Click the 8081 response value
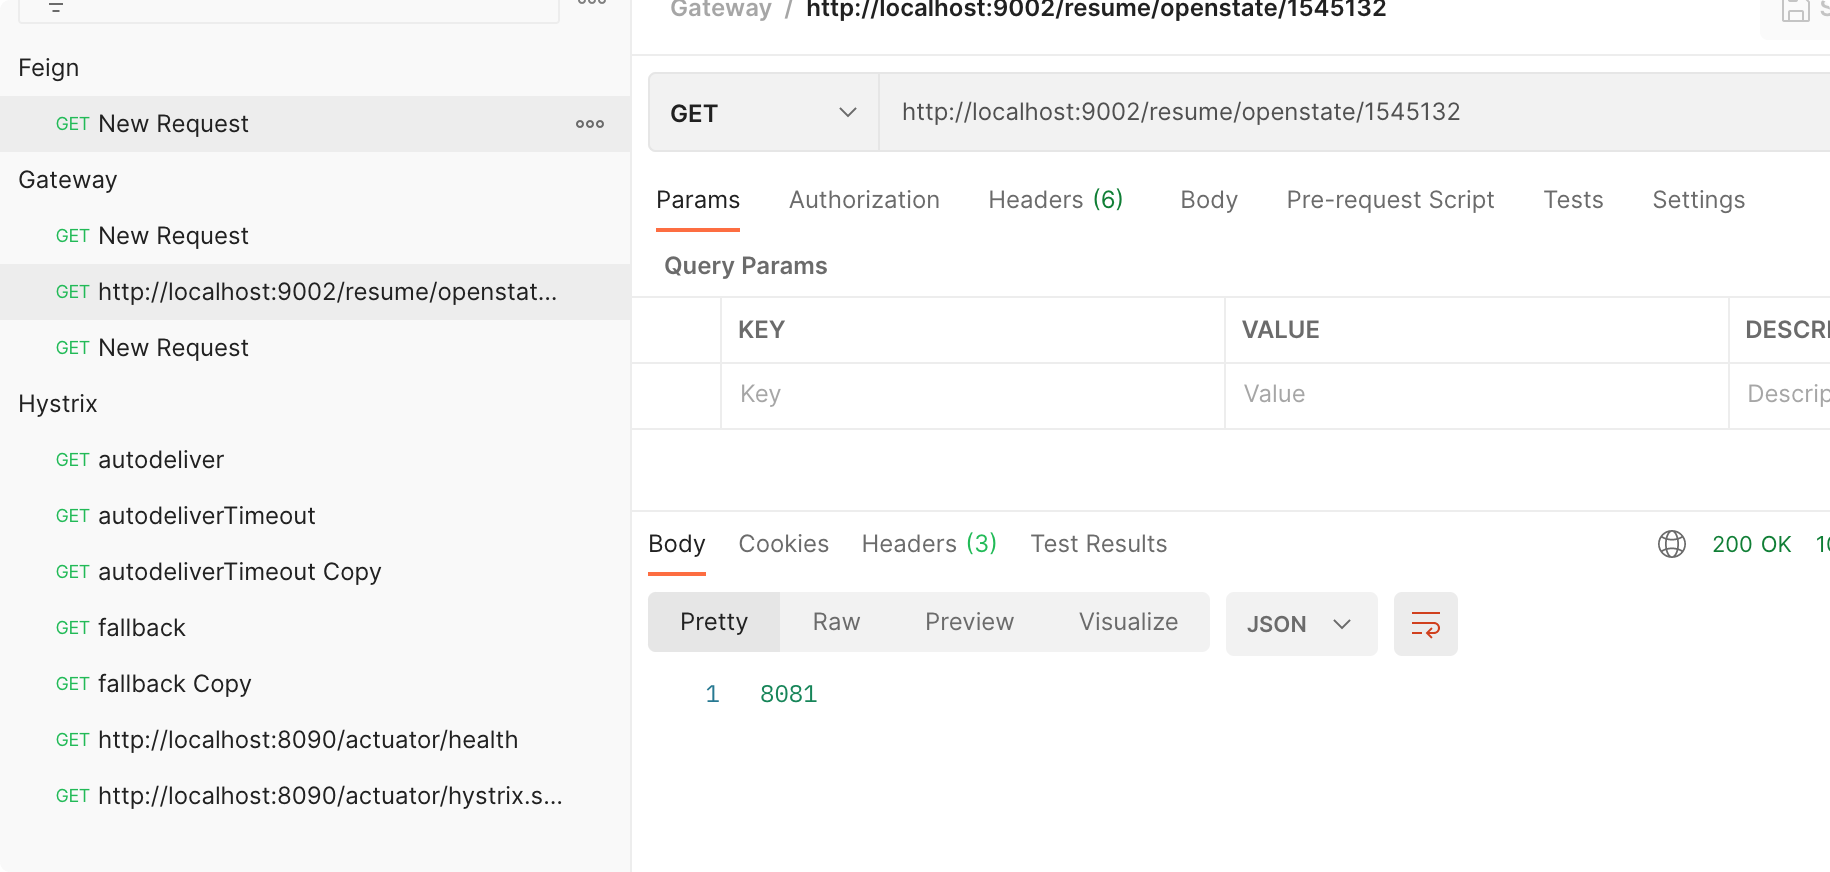Viewport: 1830px width, 872px height. [x=788, y=694]
